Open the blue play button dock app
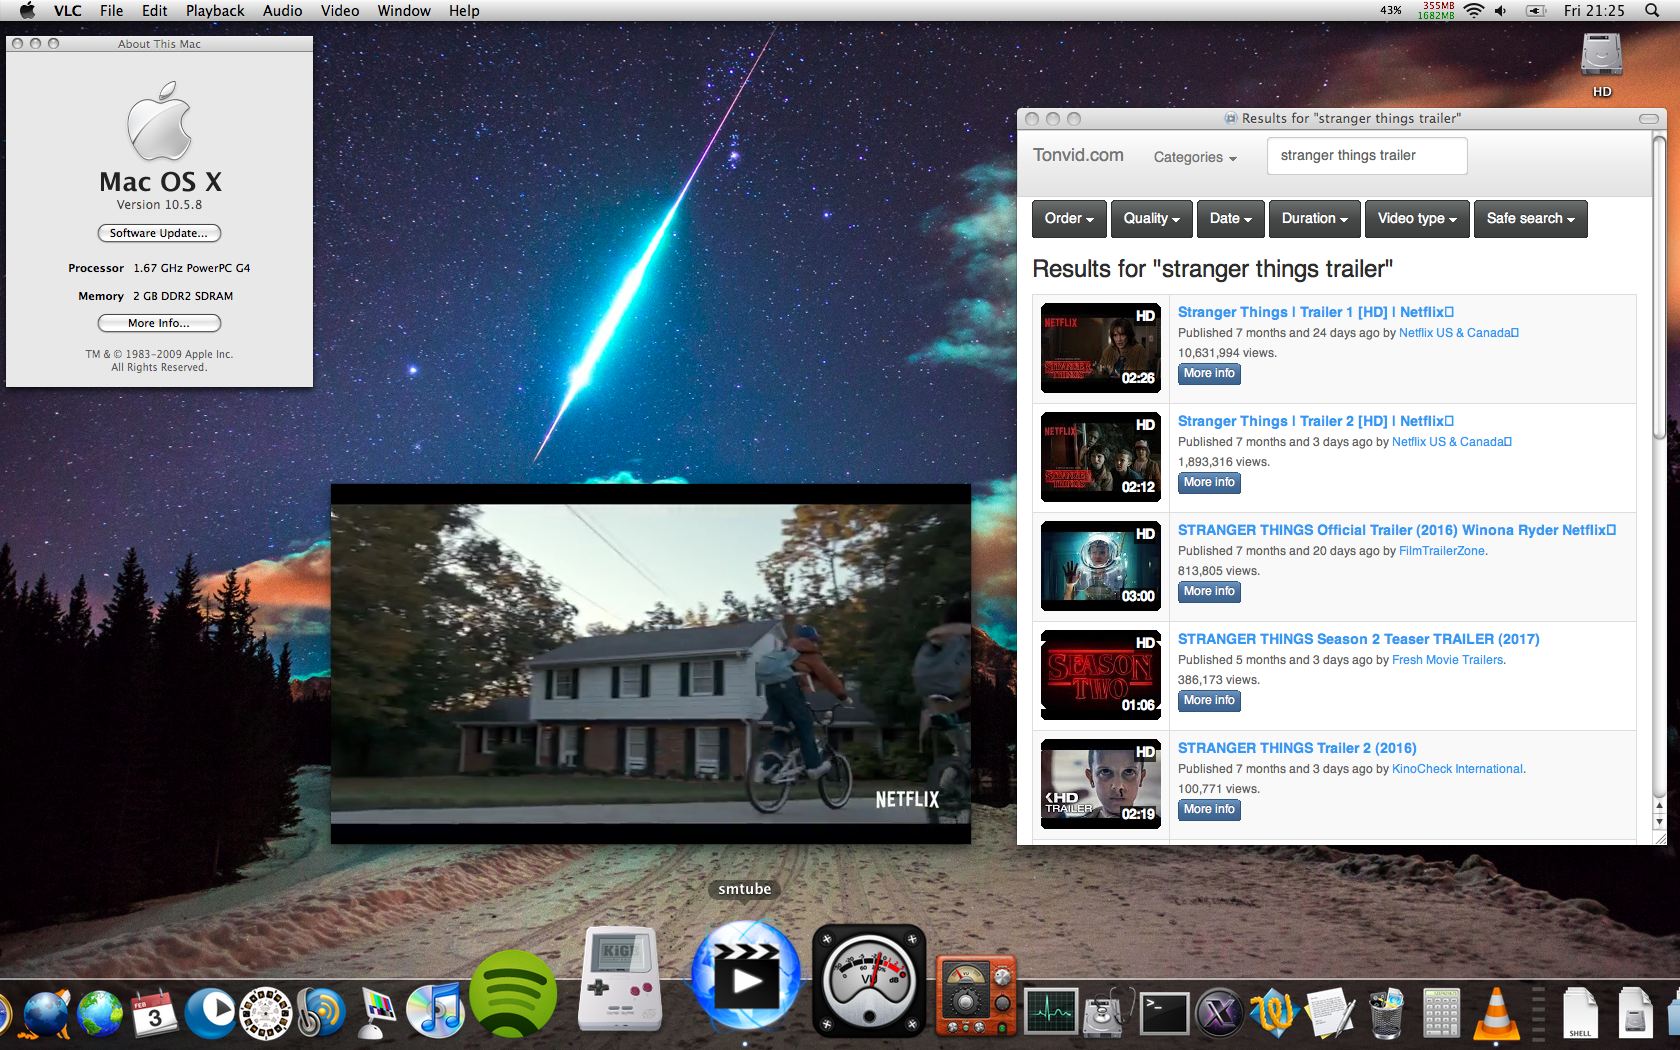1680x1050 pixels. 211,1013
